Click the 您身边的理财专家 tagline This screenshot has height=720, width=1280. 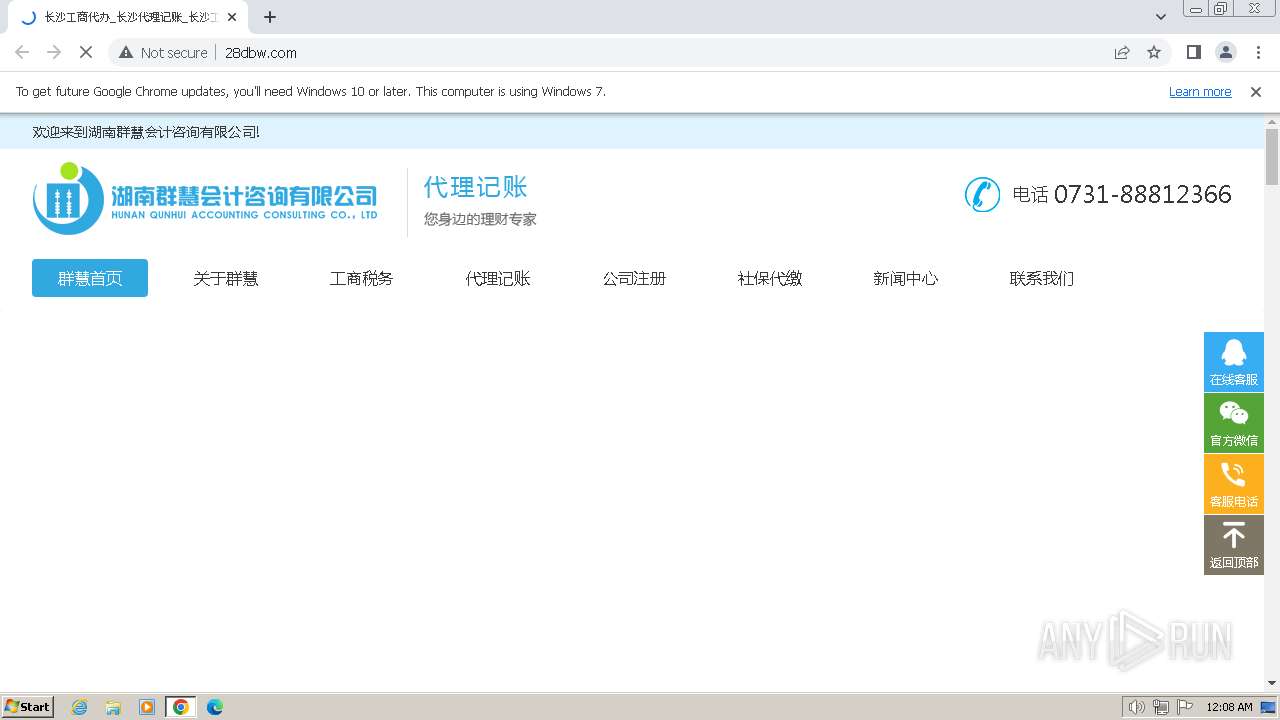pyautogui.click(x=480, y=219)
